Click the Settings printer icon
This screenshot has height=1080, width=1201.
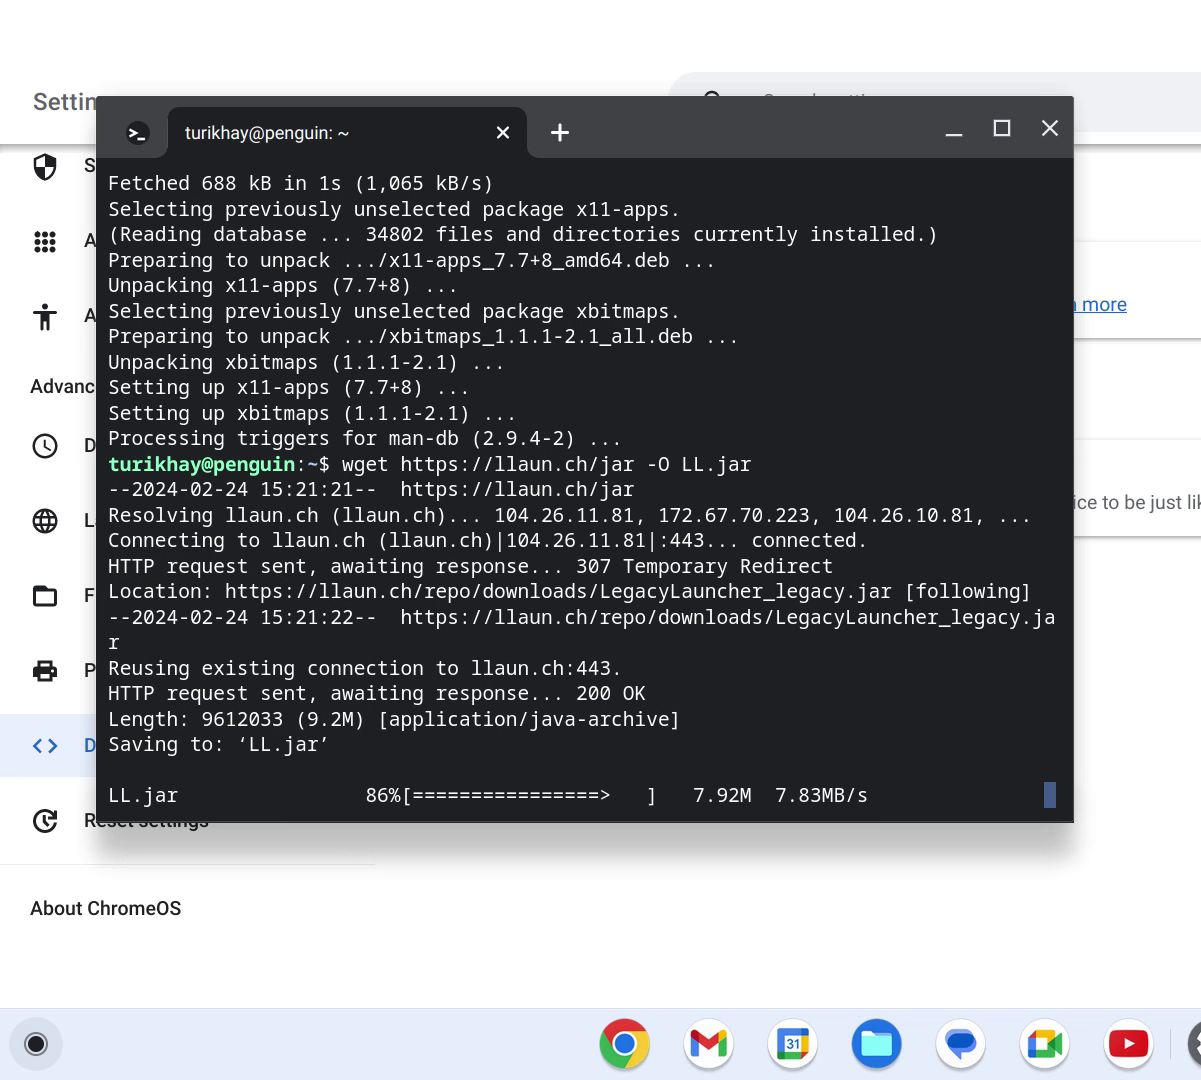45,671
